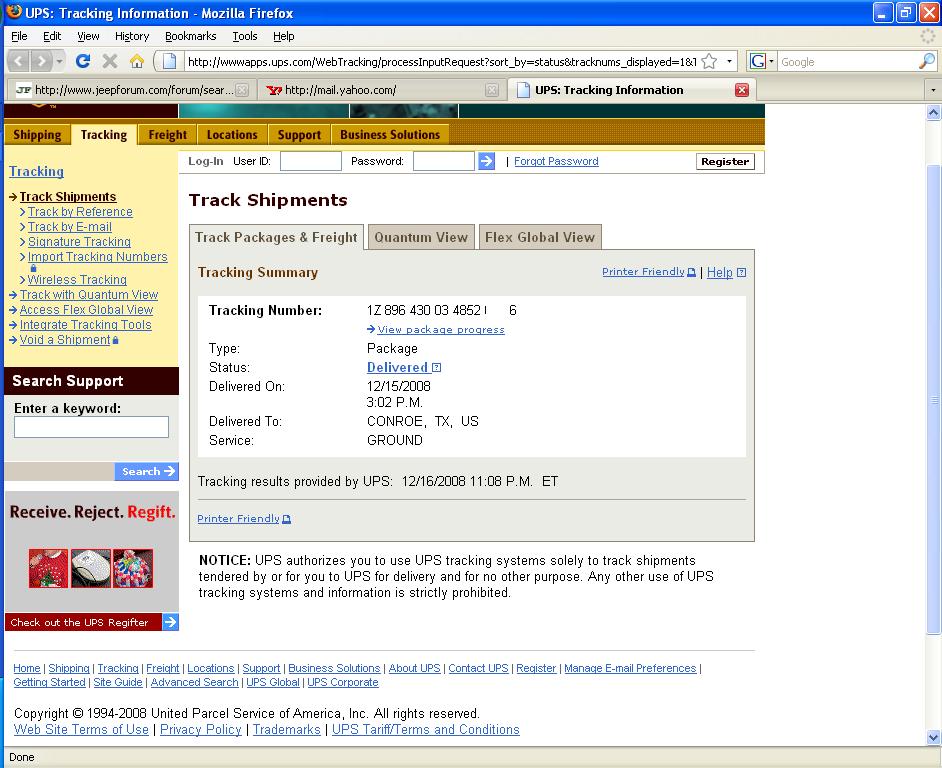Open the File menu

pos(19,36)
